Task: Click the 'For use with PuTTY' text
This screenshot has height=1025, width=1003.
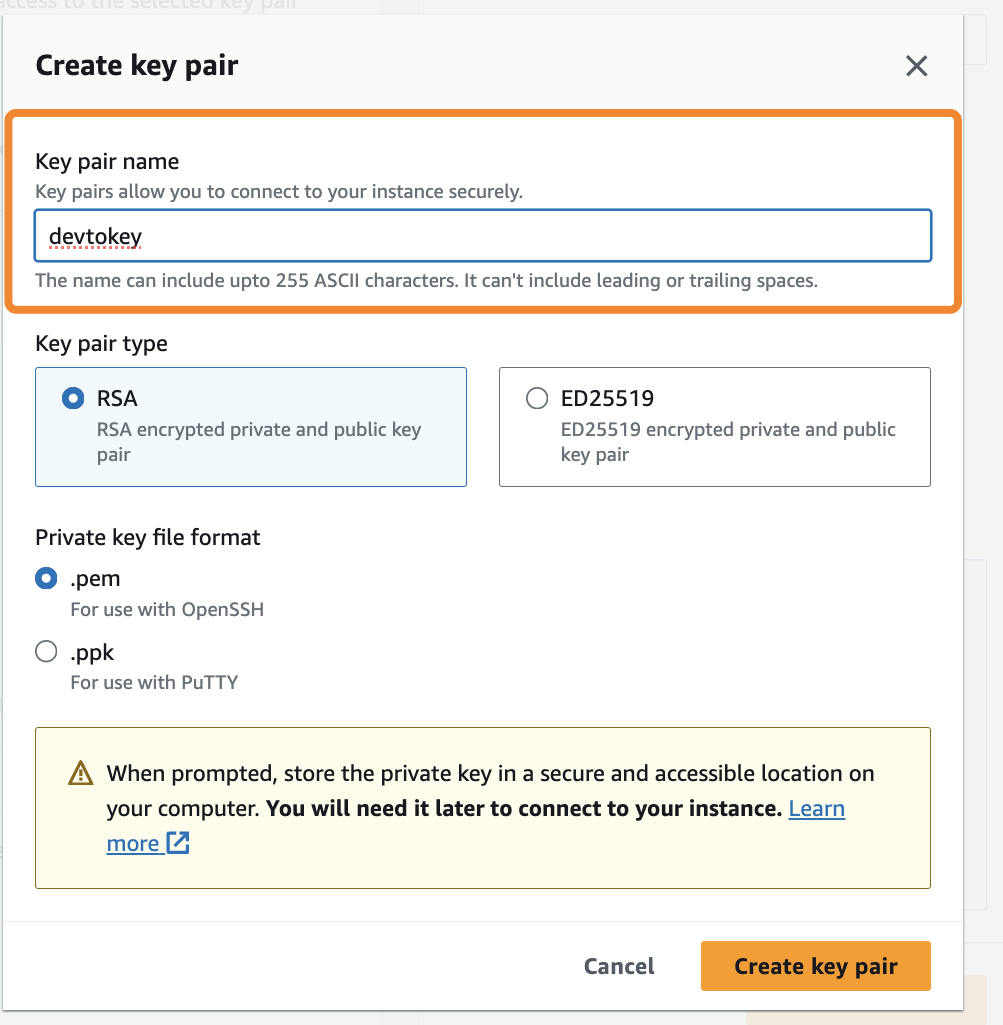Action: (x=154, y=683)
